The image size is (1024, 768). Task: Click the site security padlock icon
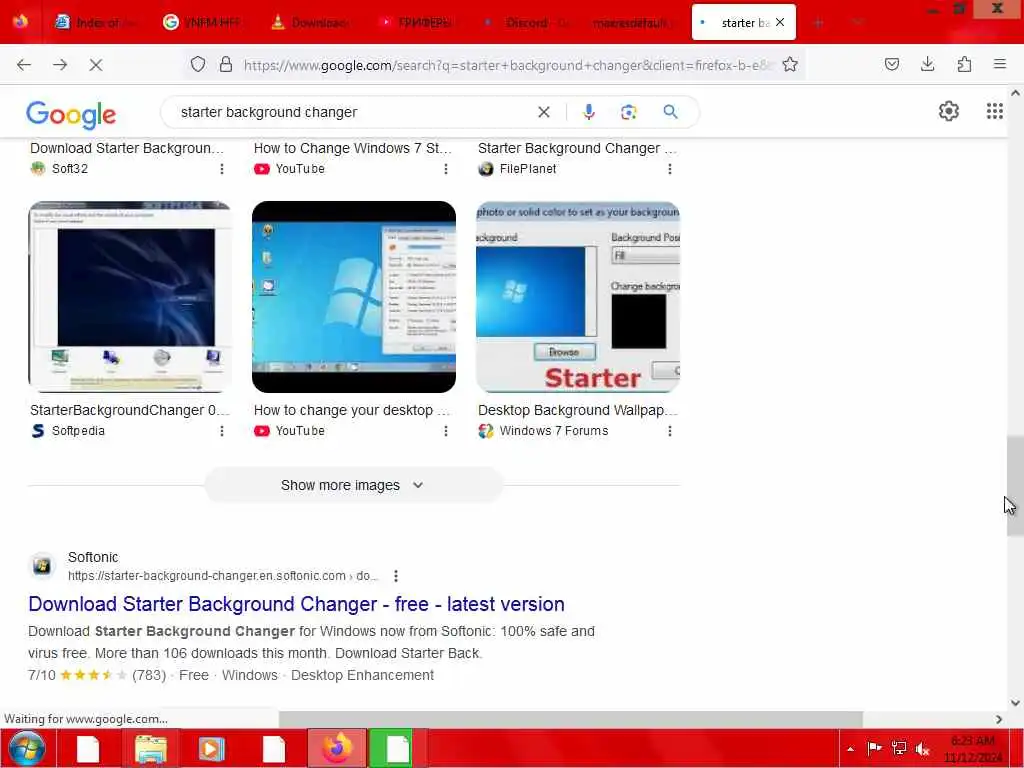click(226, 64)
